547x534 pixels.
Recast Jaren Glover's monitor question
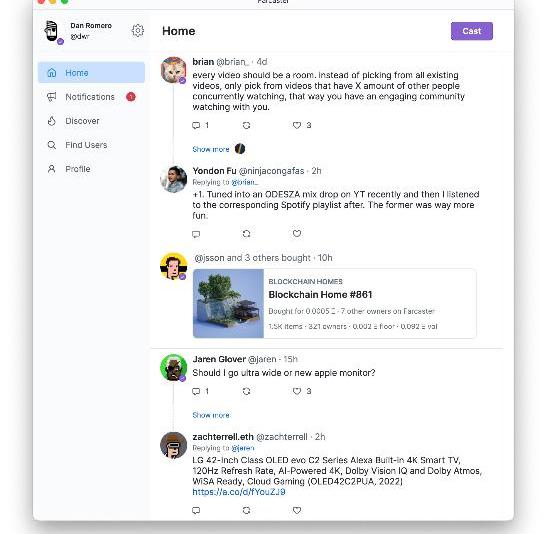click(246, 391)
